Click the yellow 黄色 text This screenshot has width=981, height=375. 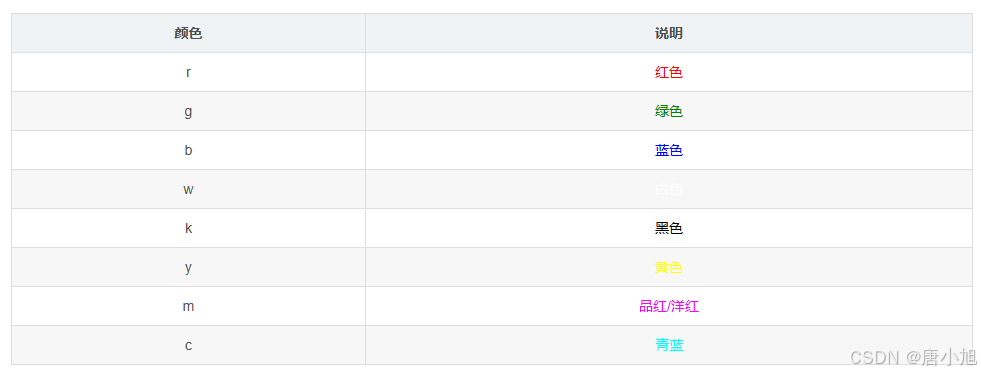[669, 267]
